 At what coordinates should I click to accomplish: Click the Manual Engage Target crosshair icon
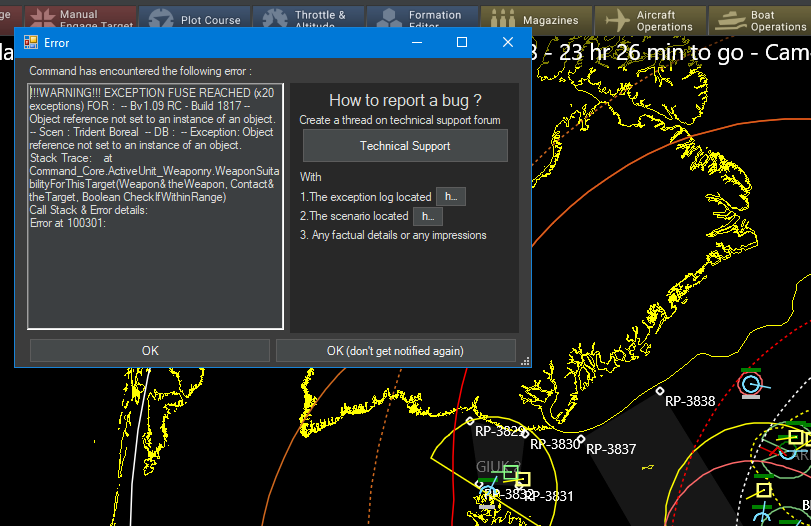click(42, 18)
